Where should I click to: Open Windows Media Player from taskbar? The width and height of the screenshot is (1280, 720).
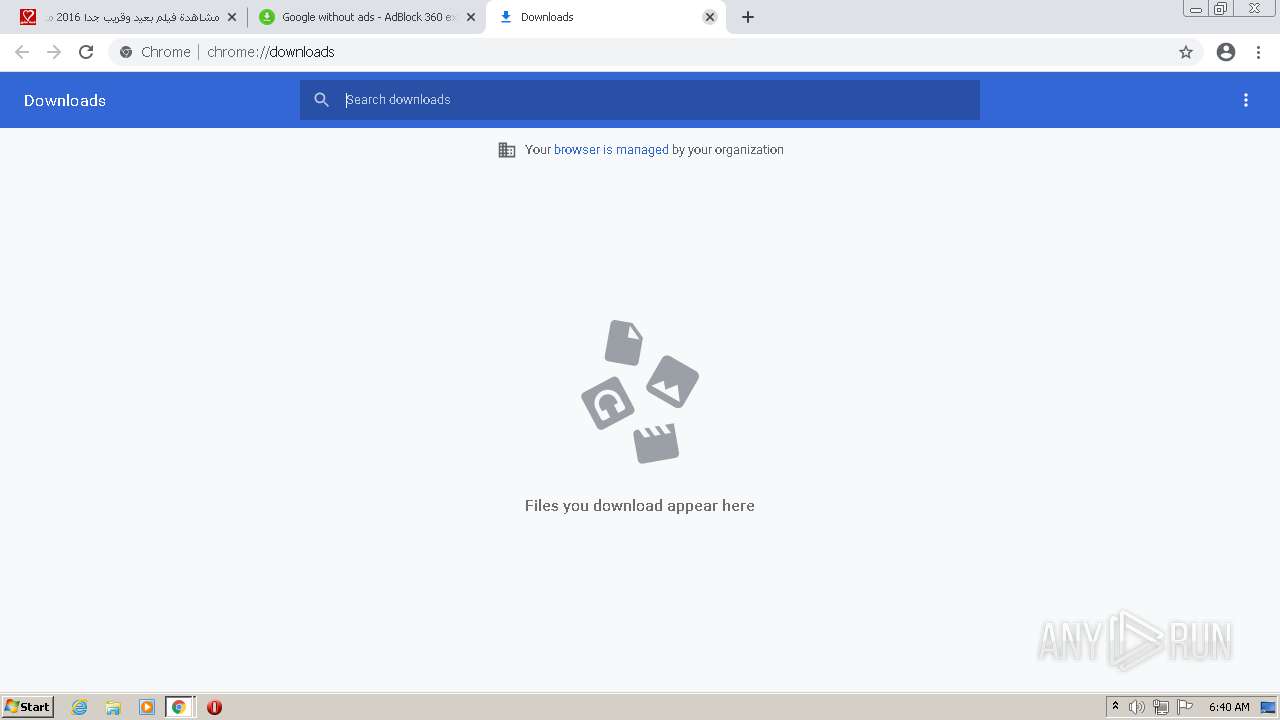[x=147, y=707]
